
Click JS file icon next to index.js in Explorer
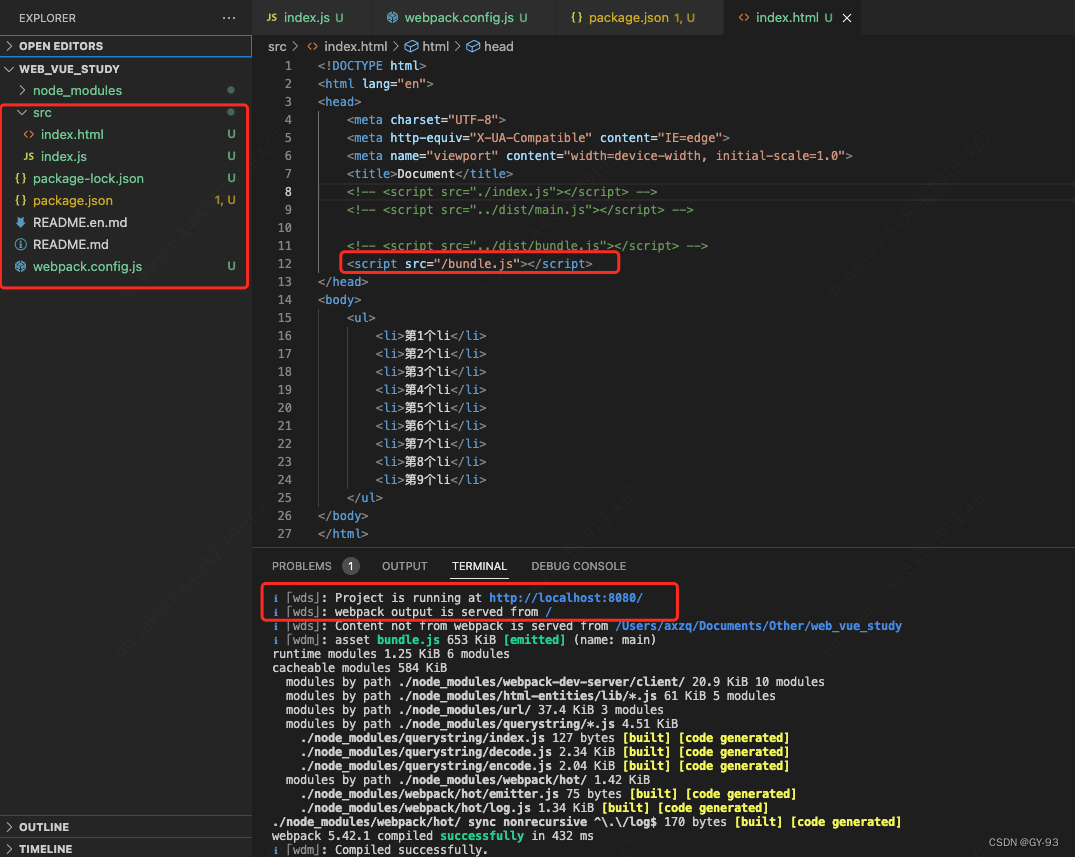(29, 156)
